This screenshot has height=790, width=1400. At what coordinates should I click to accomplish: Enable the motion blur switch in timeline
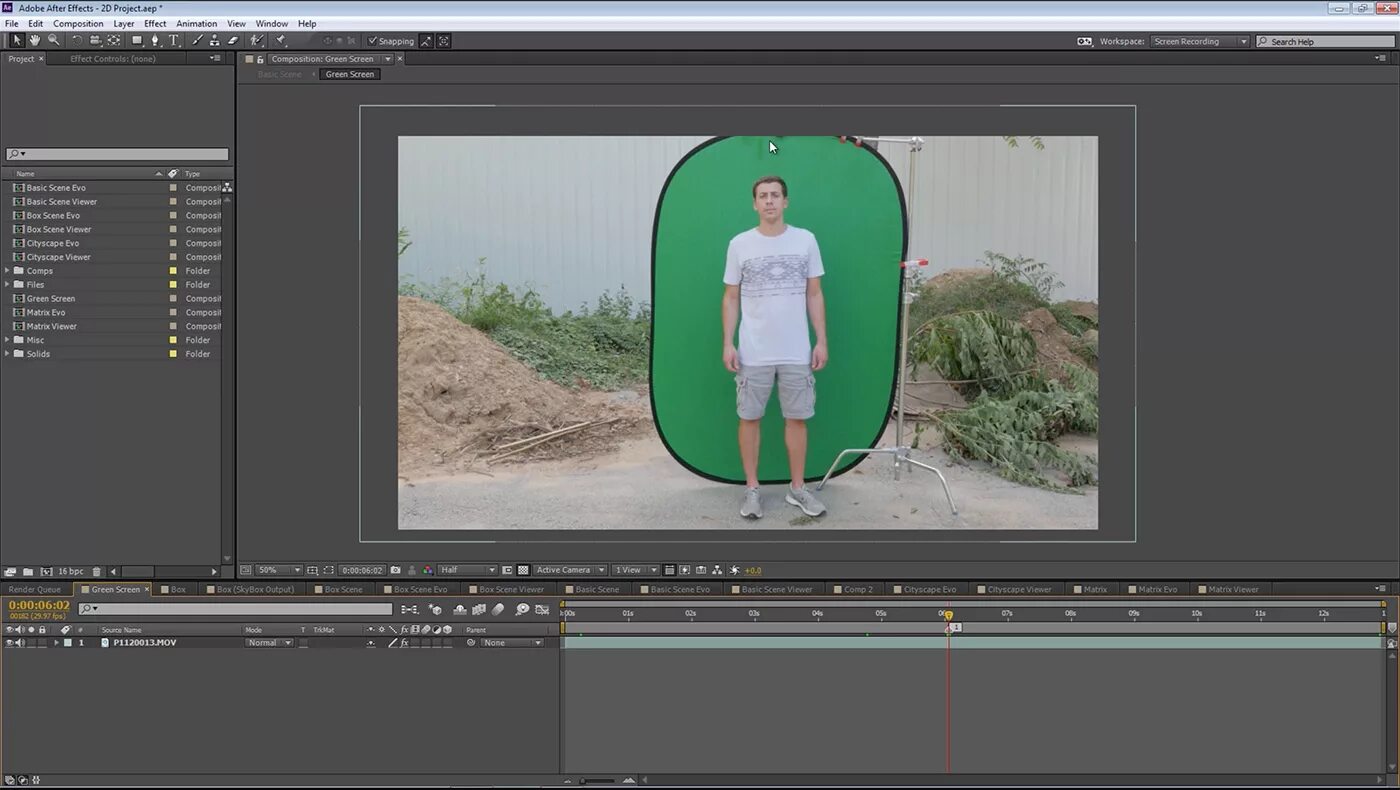(x=498, y=609)
